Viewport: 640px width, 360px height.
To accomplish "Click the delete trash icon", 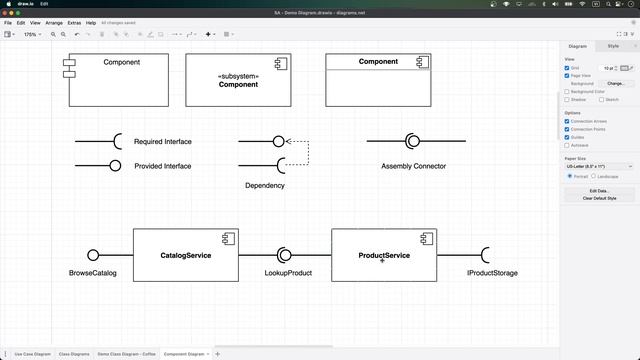I will pyautogui.click(x=102, y=34).
